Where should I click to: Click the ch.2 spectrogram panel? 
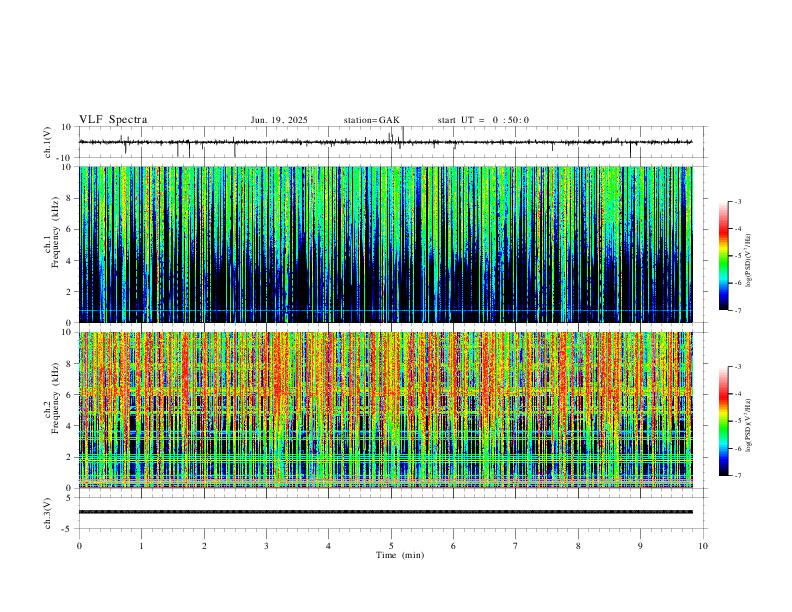coord(386,410)
